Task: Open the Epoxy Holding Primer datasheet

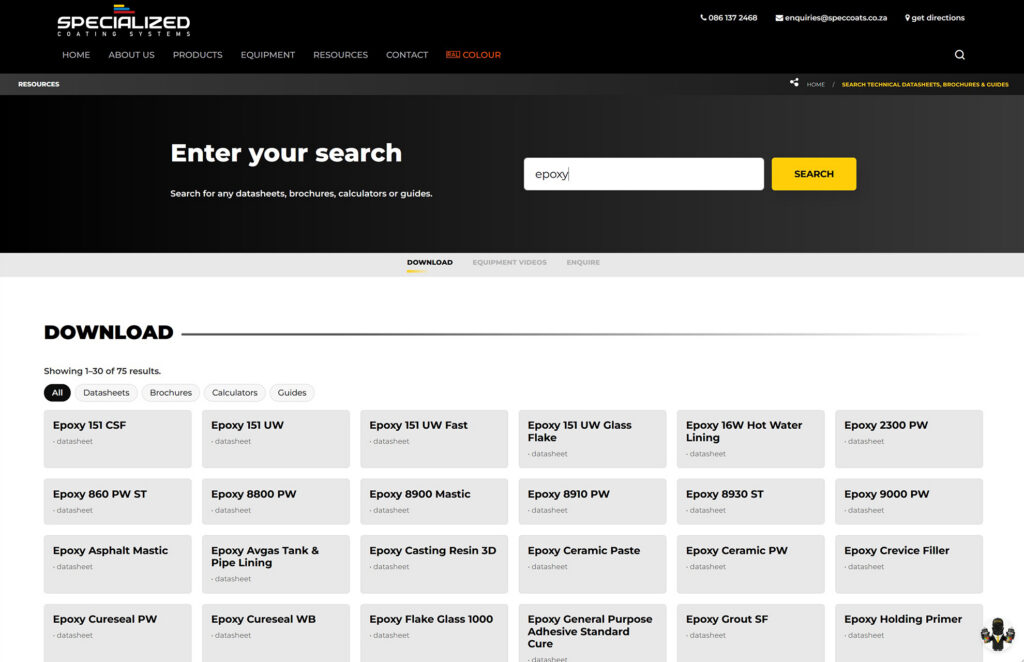Action: point(908,633)
